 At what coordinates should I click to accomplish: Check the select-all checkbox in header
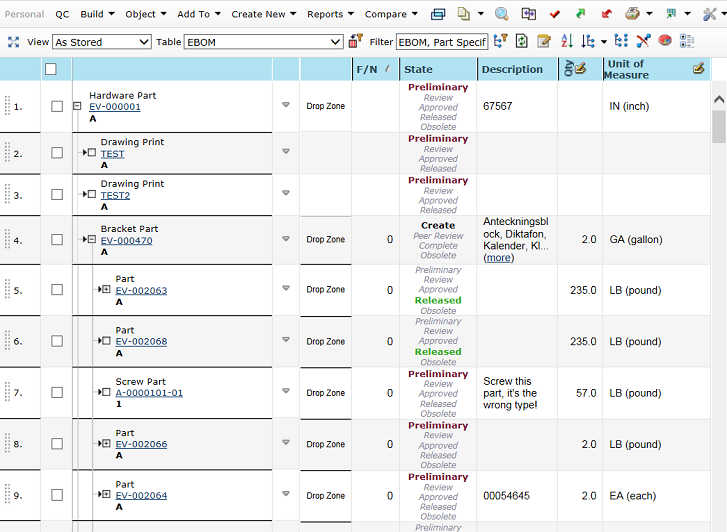(51, 69)
